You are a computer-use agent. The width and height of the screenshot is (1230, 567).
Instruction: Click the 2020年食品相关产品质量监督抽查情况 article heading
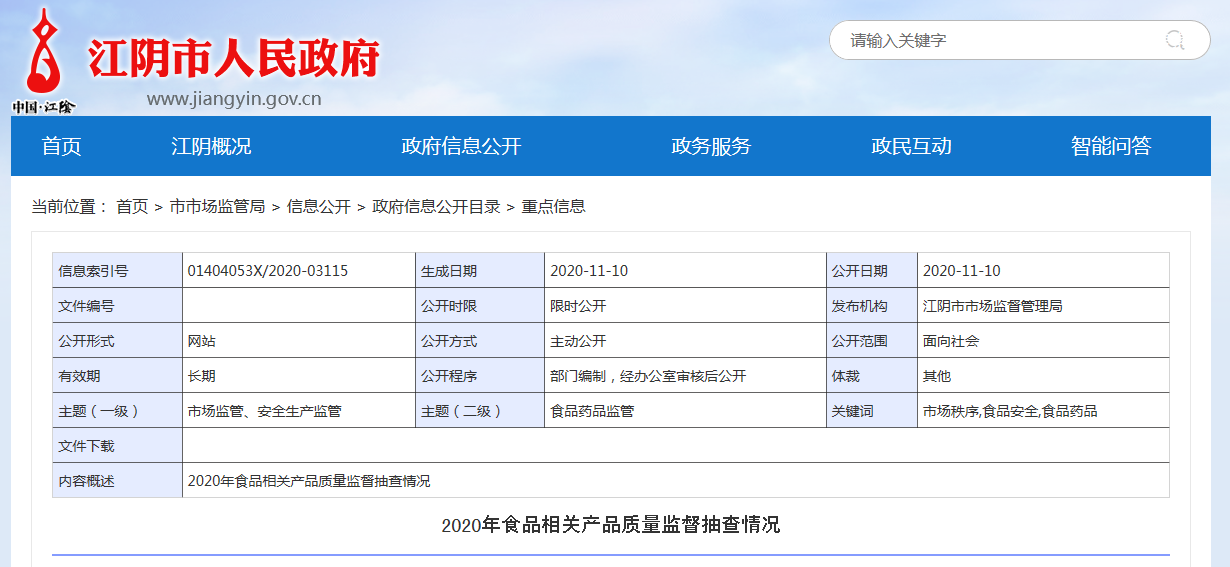click(x=610, y=525)
